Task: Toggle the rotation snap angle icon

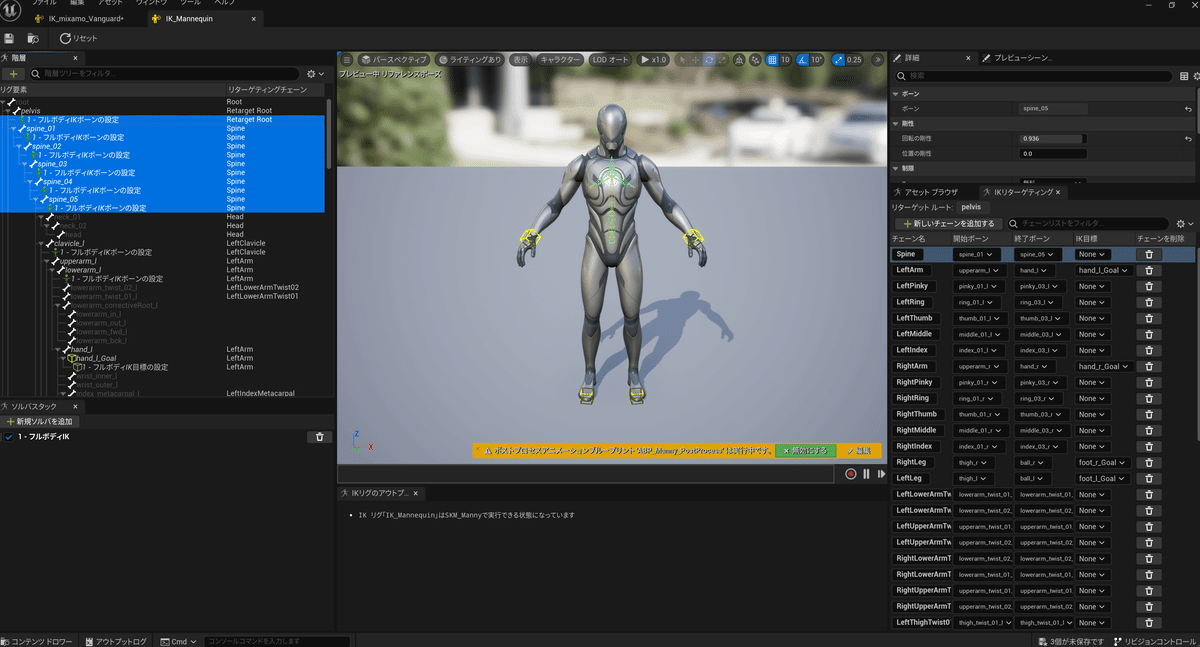Action: coord(802,60)
